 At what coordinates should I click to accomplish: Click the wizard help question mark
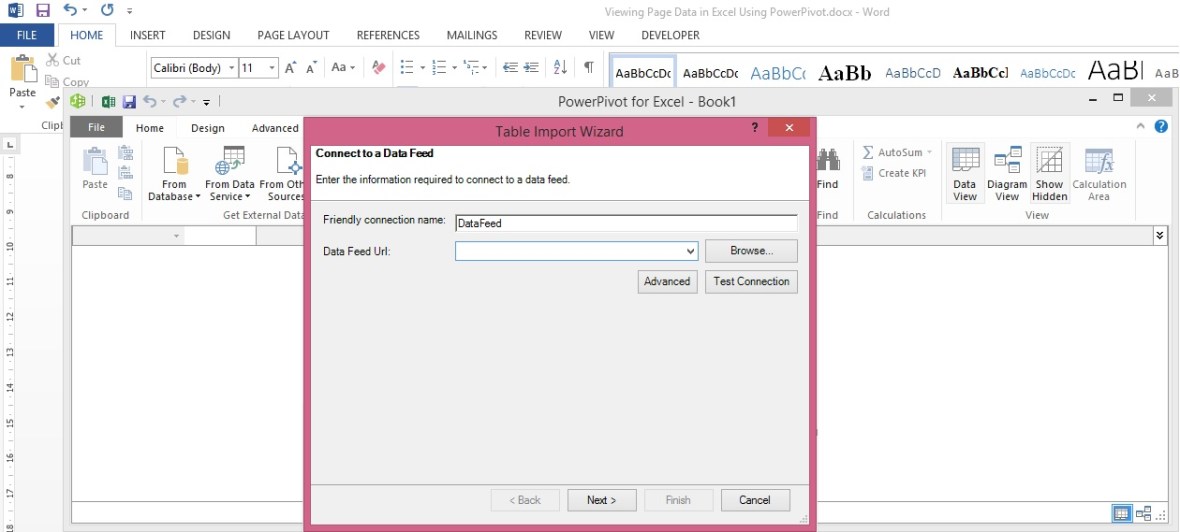[756, 127]
